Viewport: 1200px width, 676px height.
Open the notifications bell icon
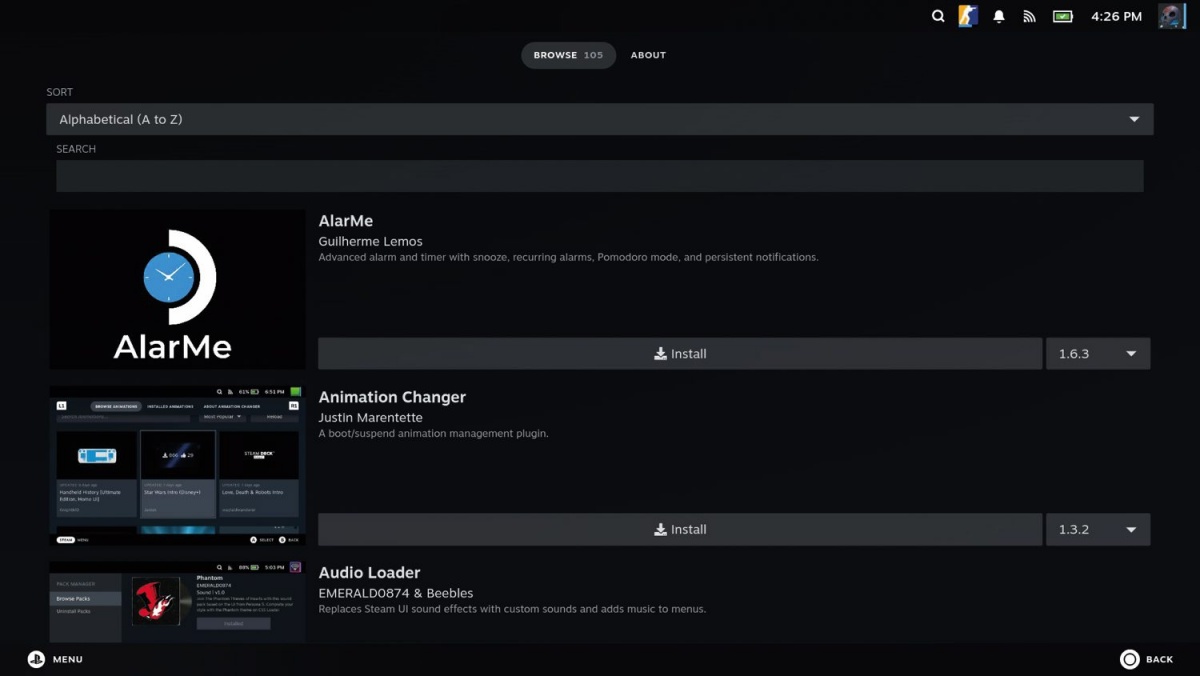(998, 16)
